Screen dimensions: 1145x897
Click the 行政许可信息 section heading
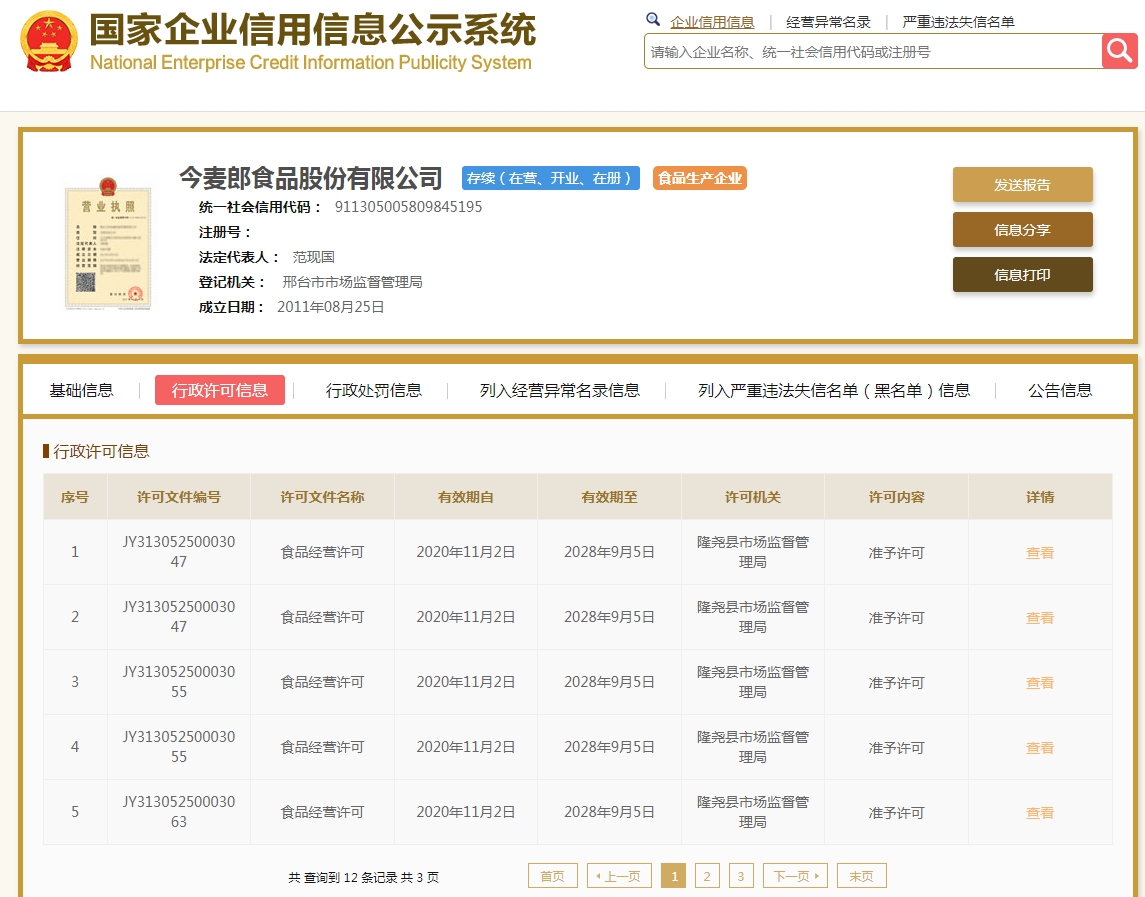(x=101, y=451)
